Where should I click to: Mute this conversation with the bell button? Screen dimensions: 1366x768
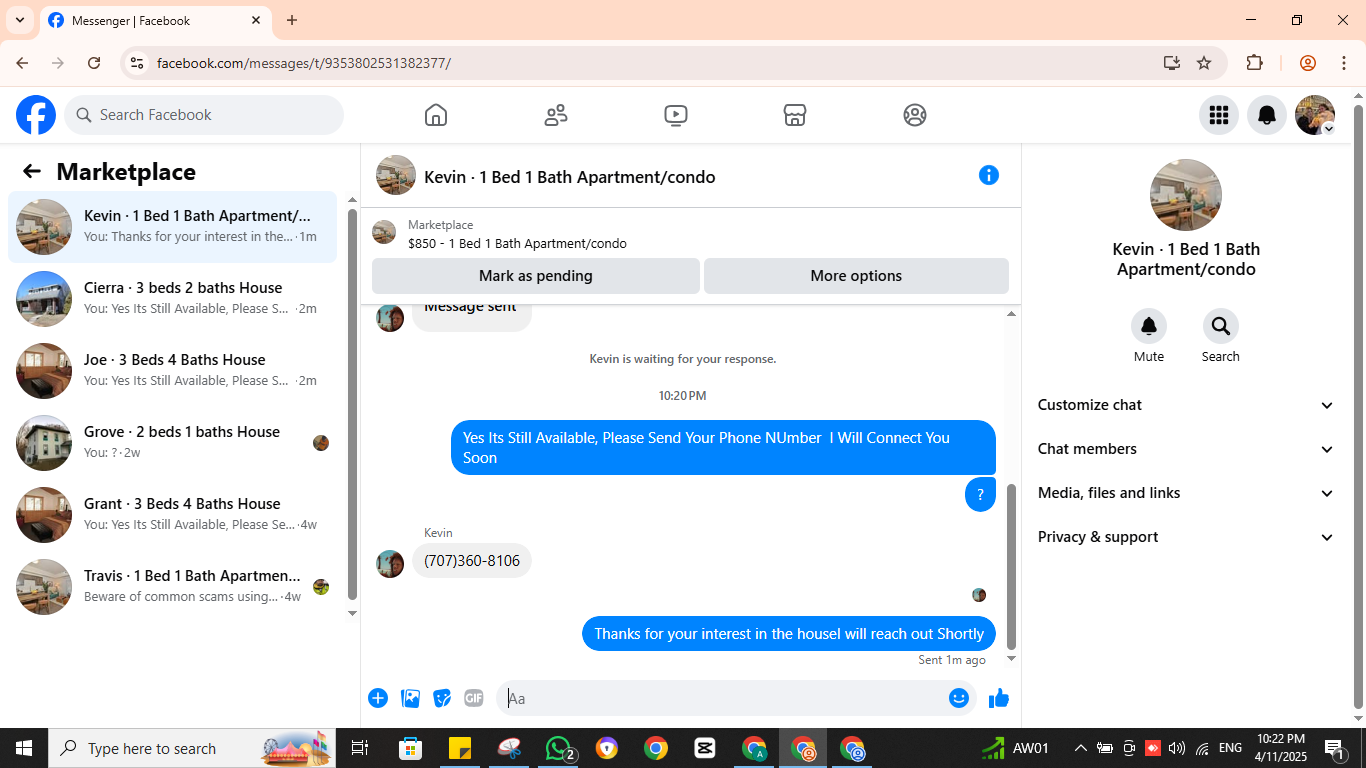[x=1149, y=326]
